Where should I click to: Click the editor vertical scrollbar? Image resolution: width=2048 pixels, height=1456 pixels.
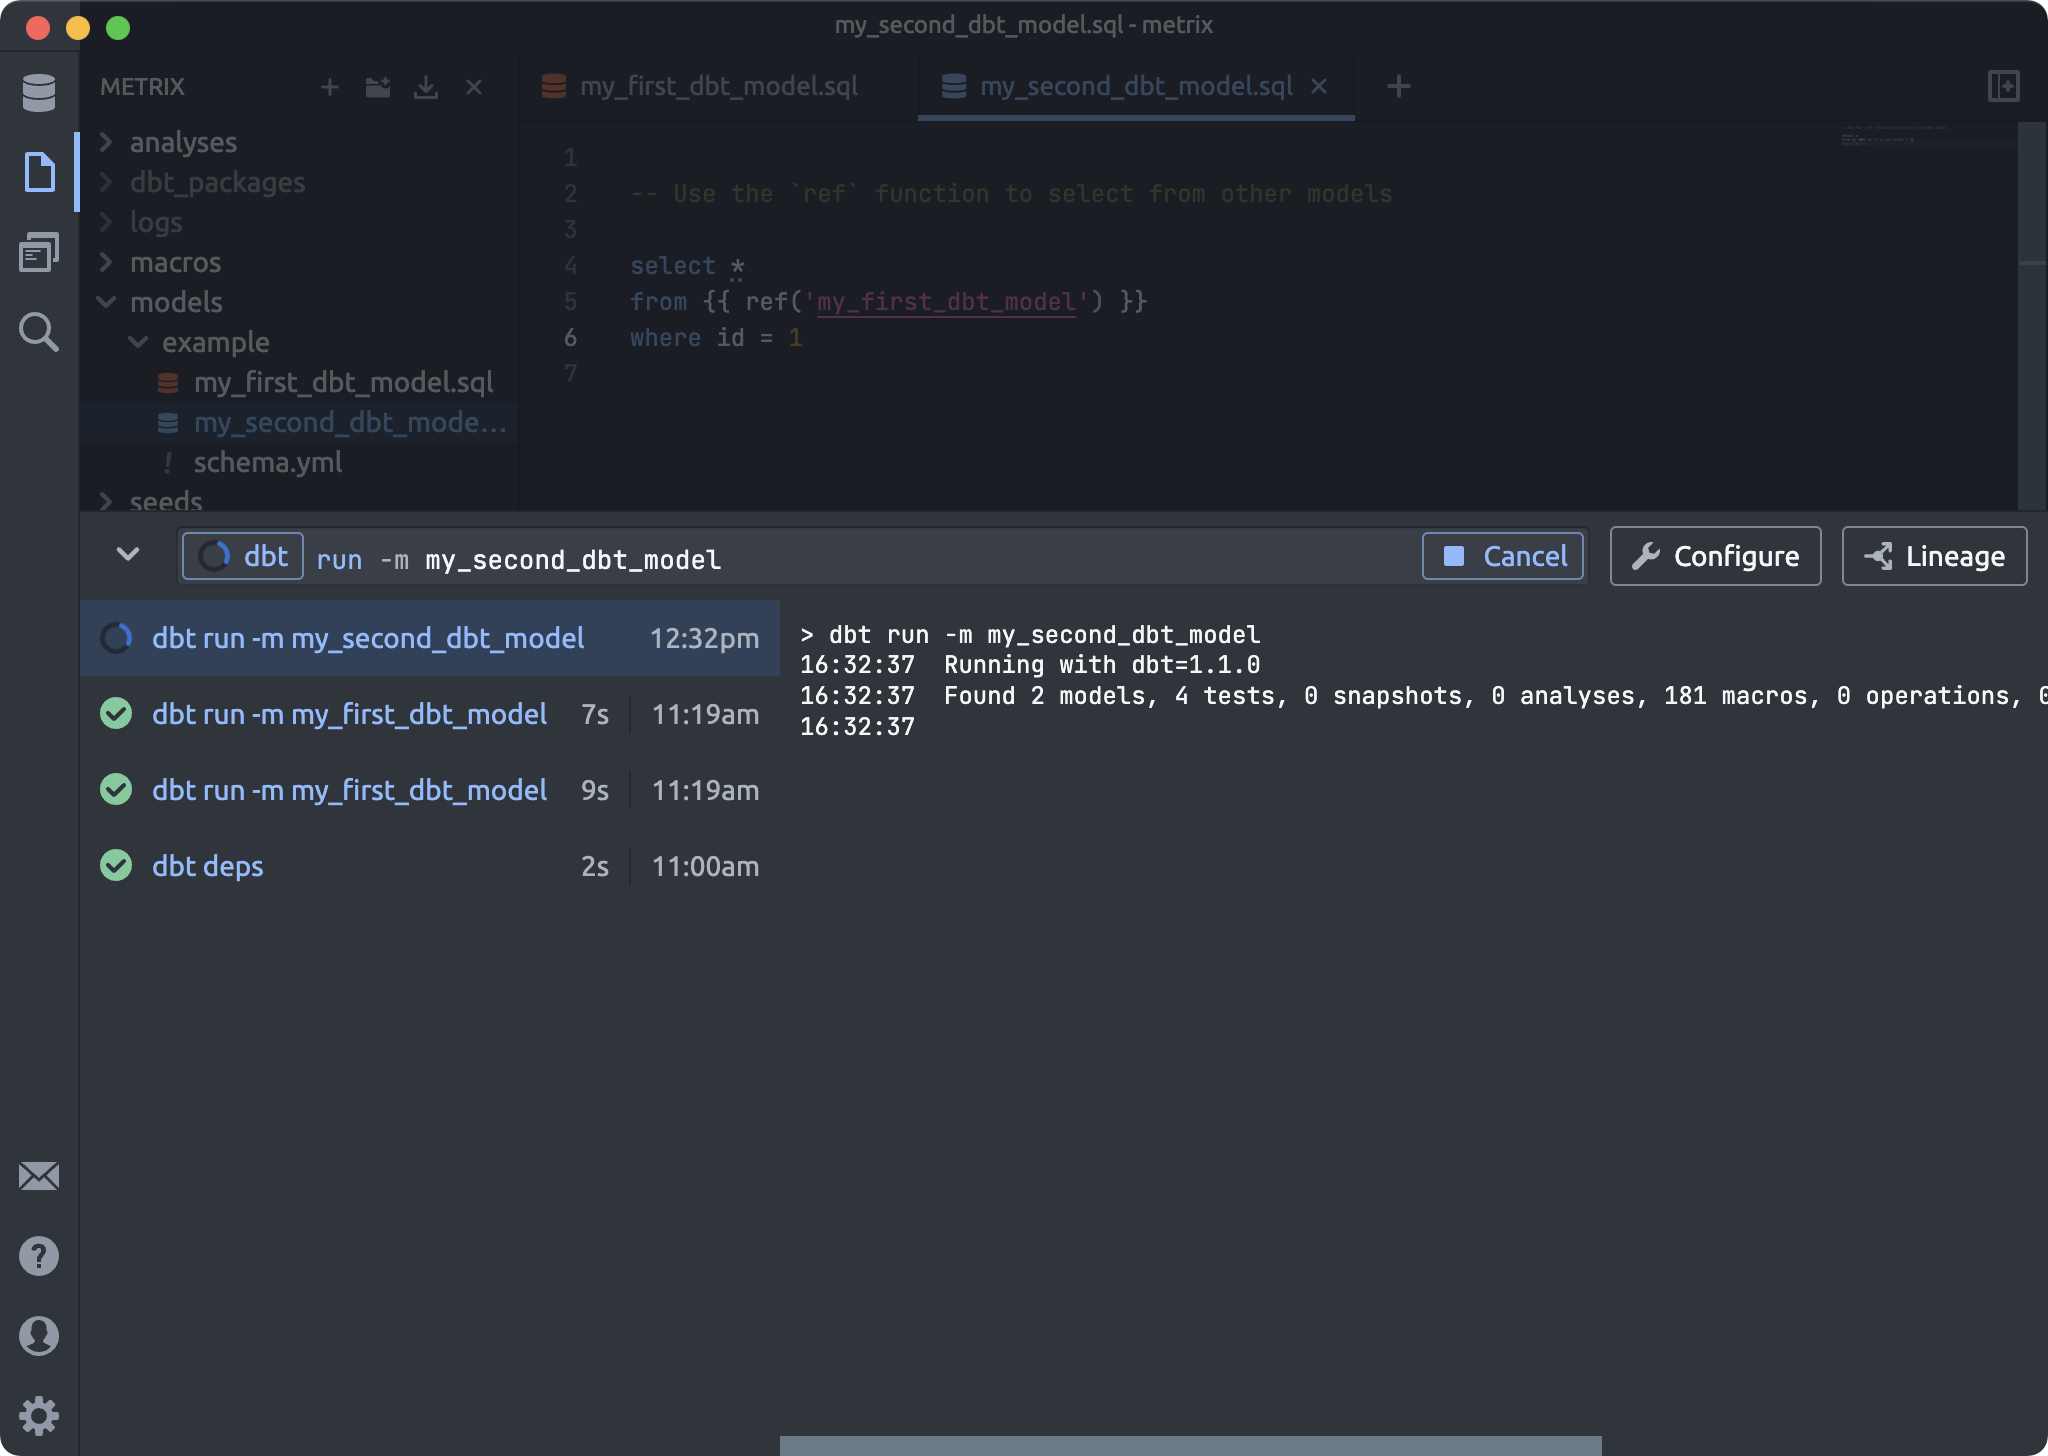tap(2031, 316)
